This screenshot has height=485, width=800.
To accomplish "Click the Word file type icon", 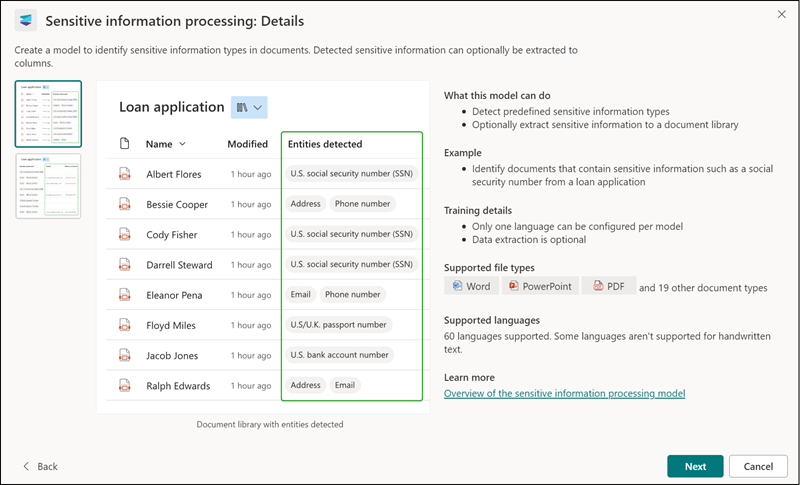I will (x=457, y=286).
